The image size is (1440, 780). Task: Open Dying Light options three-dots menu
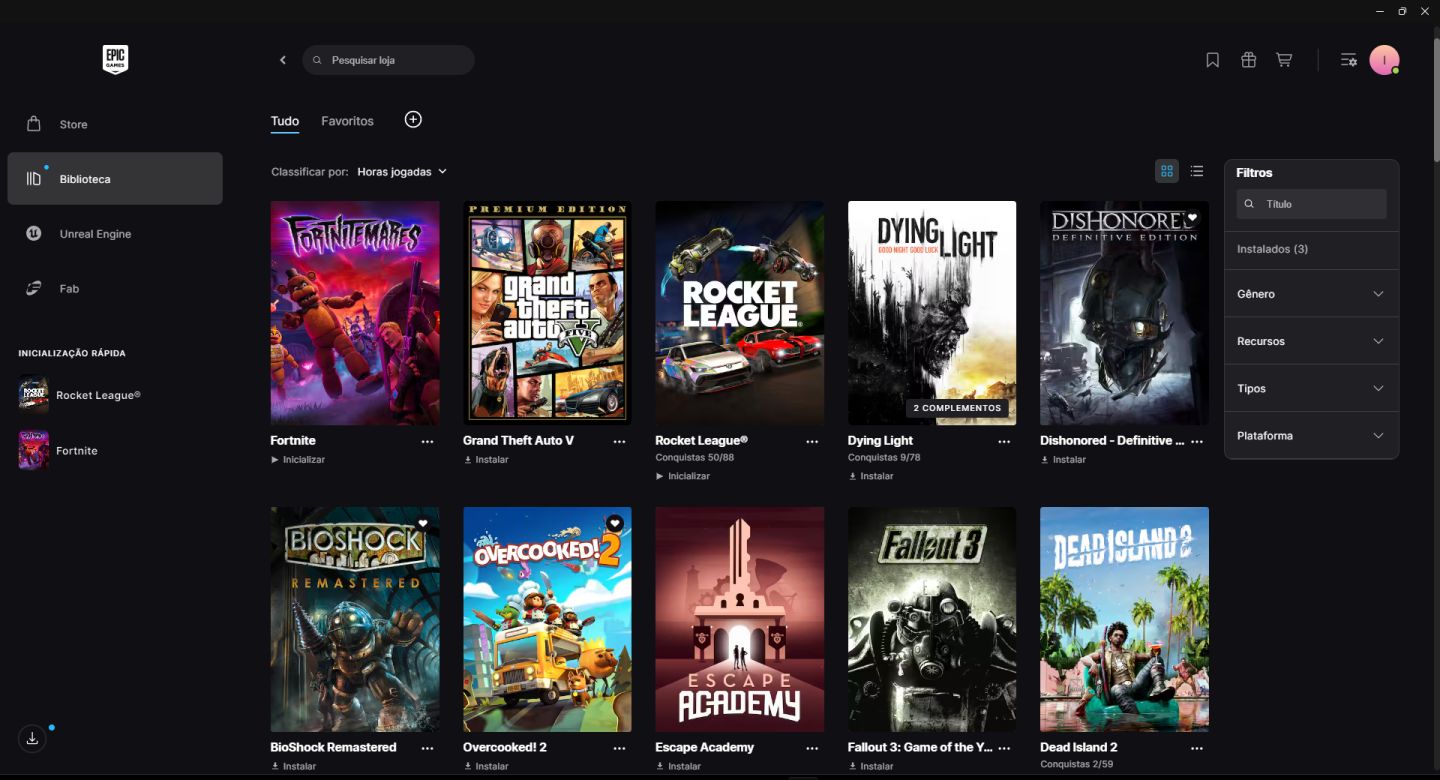(x=1004, y=441)
